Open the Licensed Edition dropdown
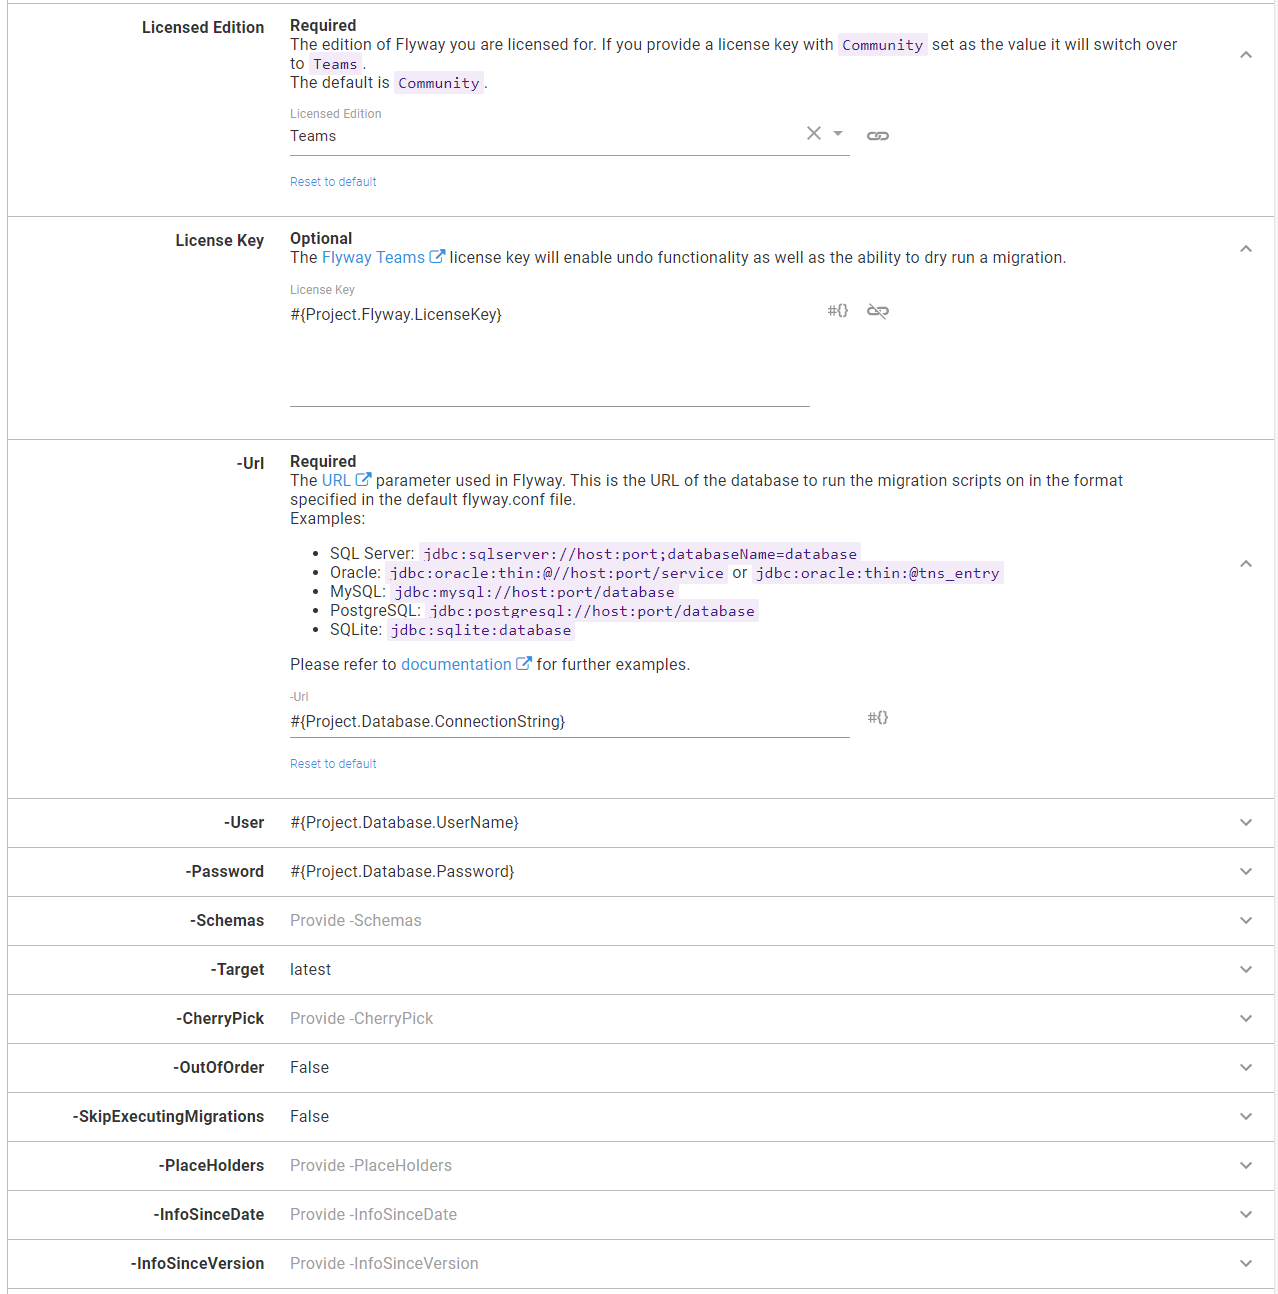1278x1294 pixels. (x=838, y=133)
